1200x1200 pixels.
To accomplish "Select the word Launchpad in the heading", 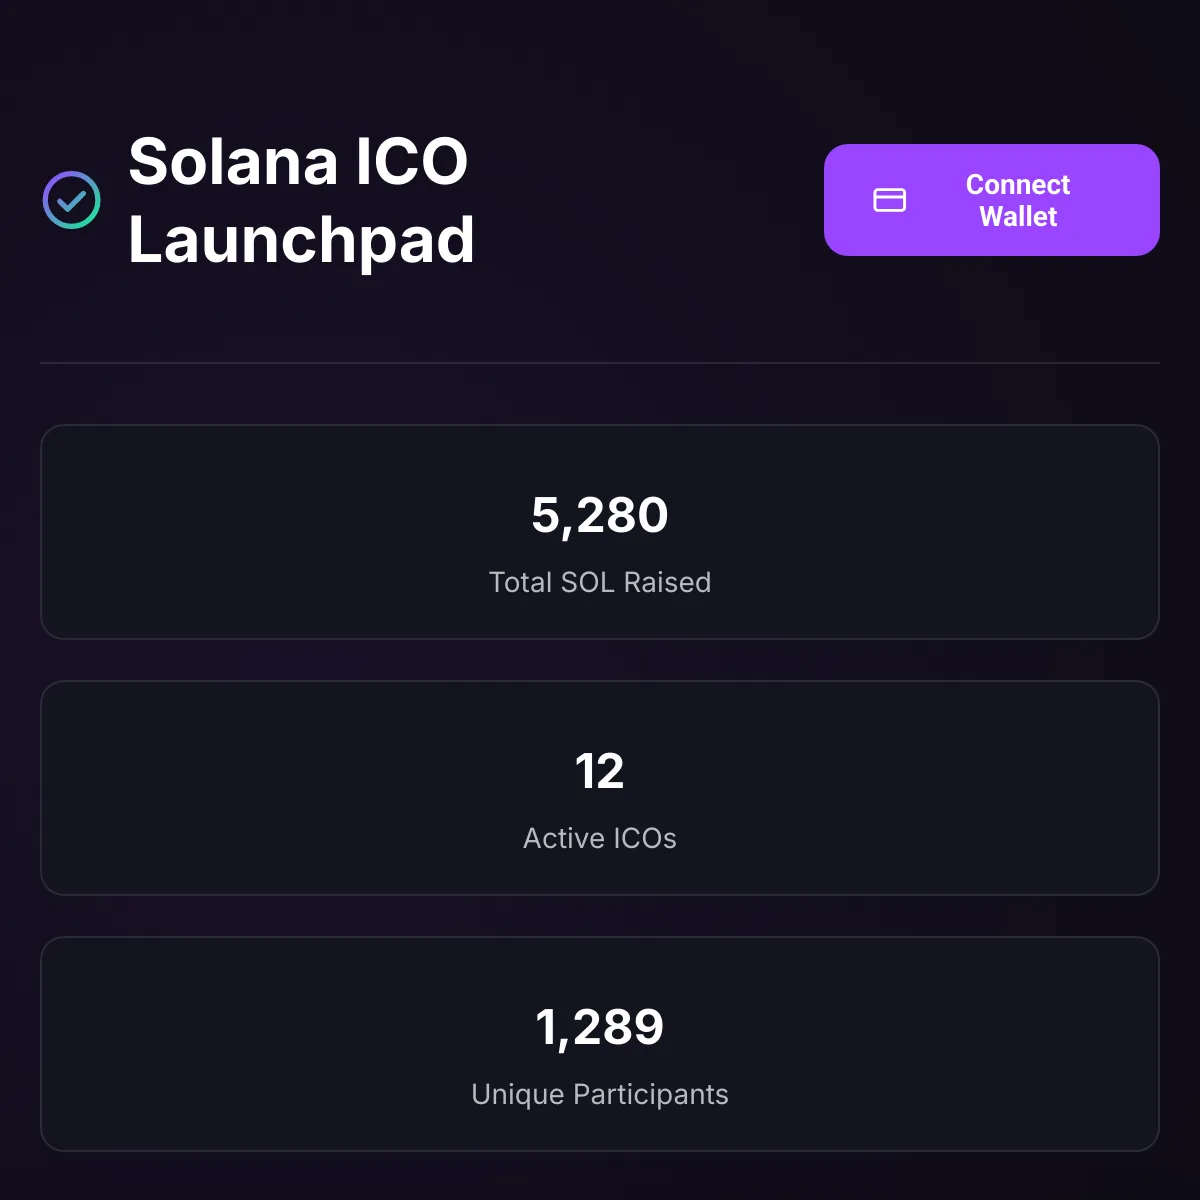I will click(302, 239).
